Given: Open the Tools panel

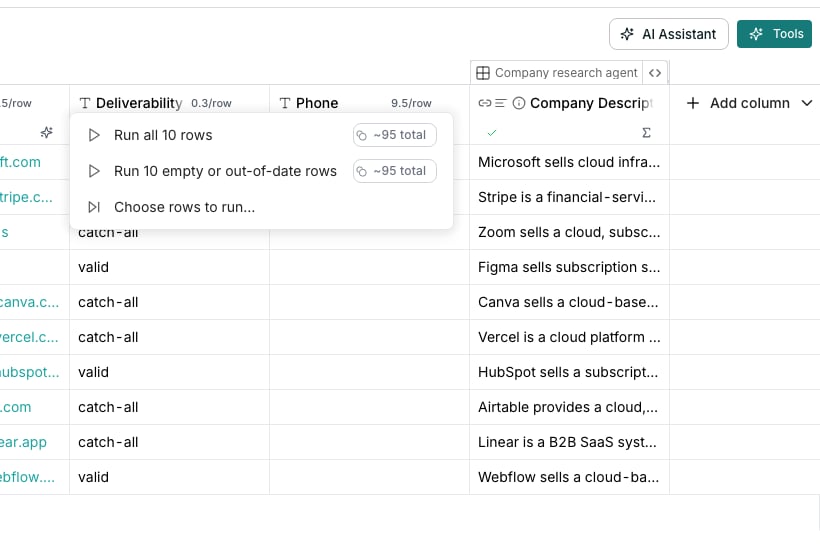Looking at the screenshot, I should pyautogui.click(x=774, y=34).
